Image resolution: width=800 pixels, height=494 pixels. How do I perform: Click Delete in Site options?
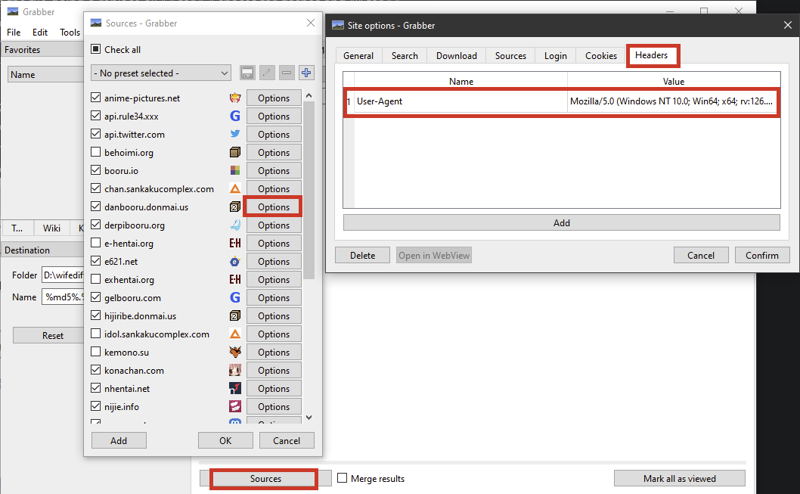362,255
